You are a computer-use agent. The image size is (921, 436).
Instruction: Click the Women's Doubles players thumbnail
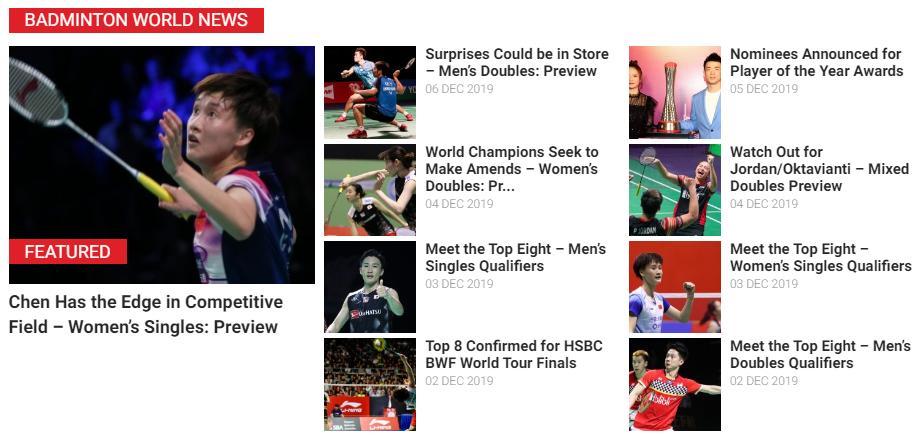(370, 190)
